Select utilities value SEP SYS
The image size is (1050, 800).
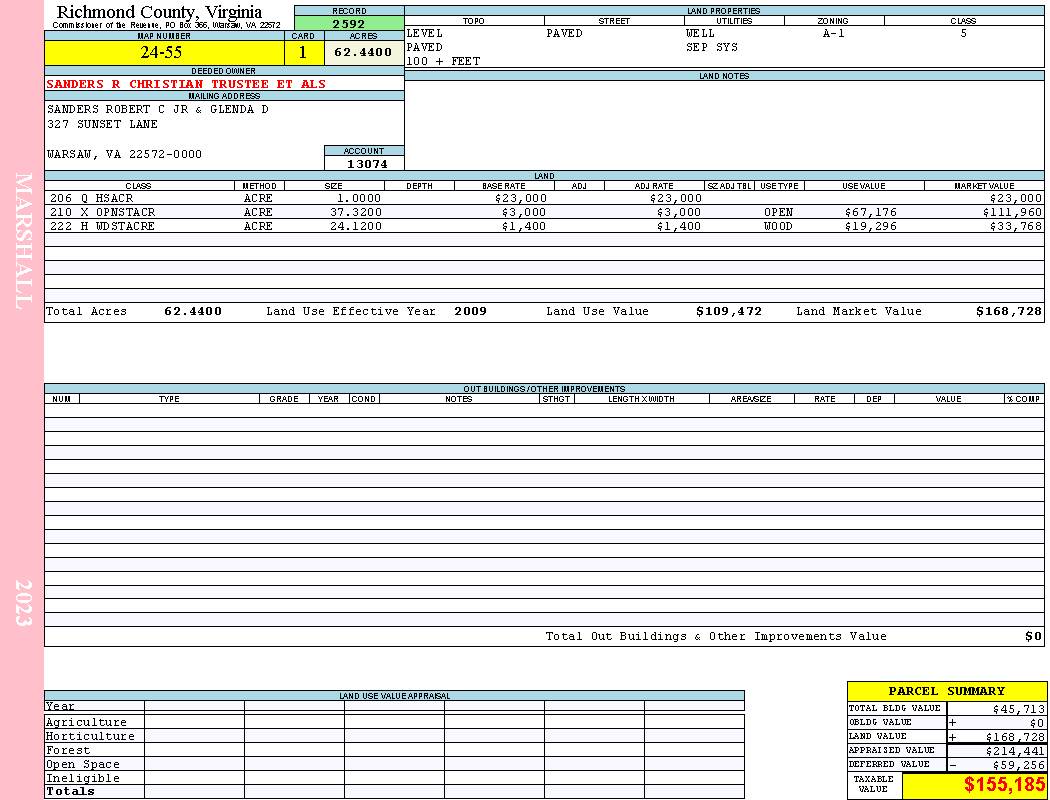pyautogui.click(x=712, y=48)
